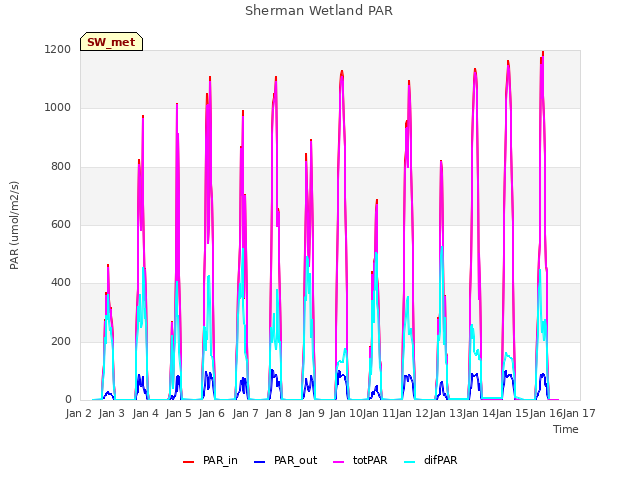Viewport: 640px width, 480px height.
Task: Toggle the difPAR legend entry
Action: coord(431,461)
